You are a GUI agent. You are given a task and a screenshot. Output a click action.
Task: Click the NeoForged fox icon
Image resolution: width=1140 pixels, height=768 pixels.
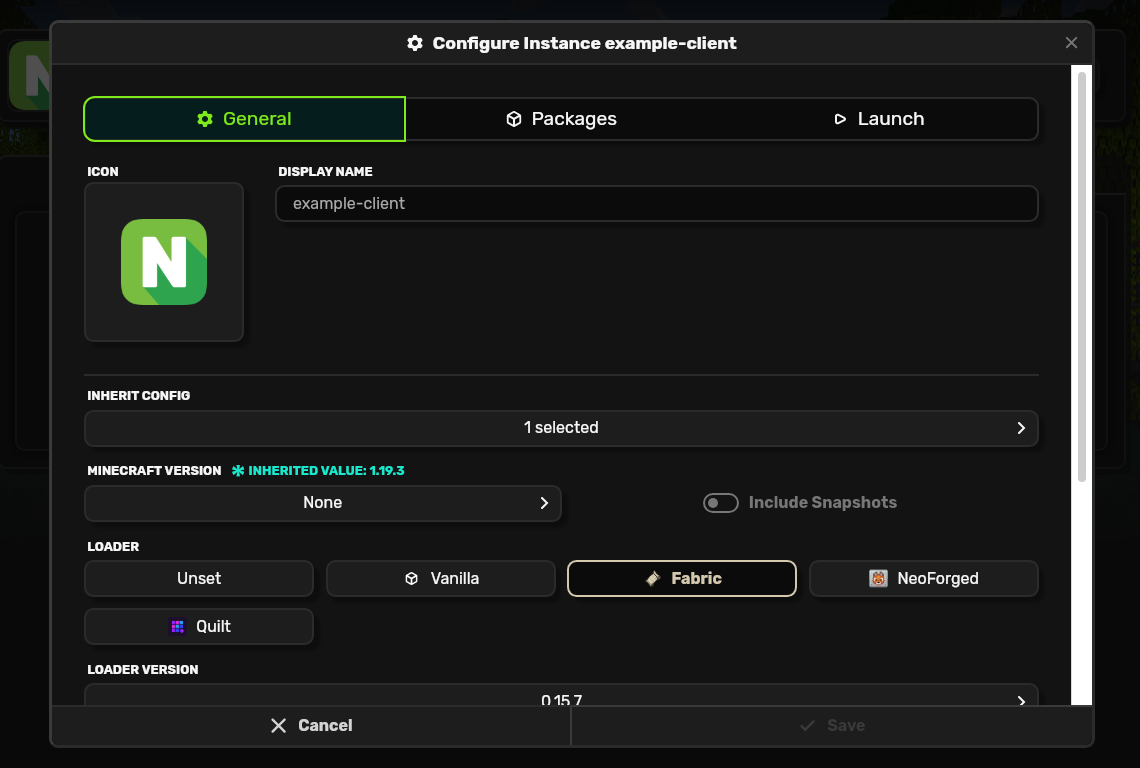click(878, 578)
